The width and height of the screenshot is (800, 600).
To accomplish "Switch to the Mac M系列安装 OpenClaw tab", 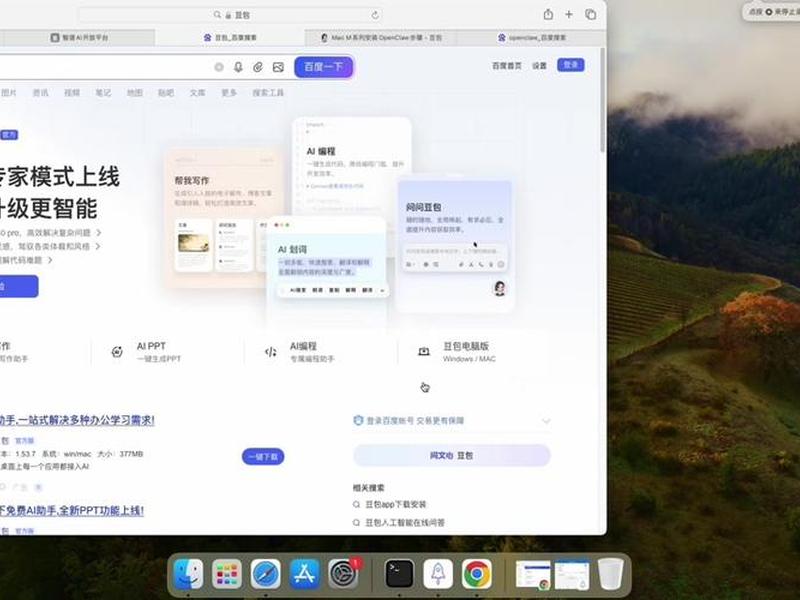I will [381, 37].
